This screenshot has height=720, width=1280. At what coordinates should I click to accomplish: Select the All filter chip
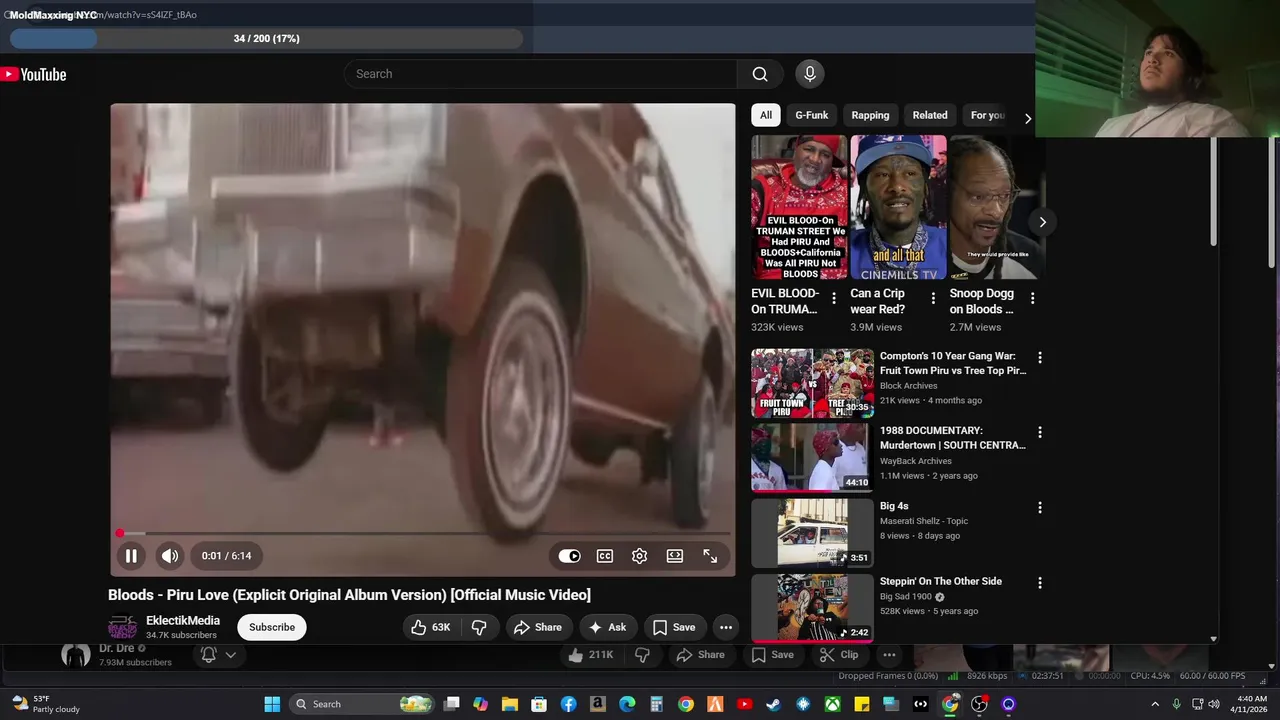coord(766,115)
